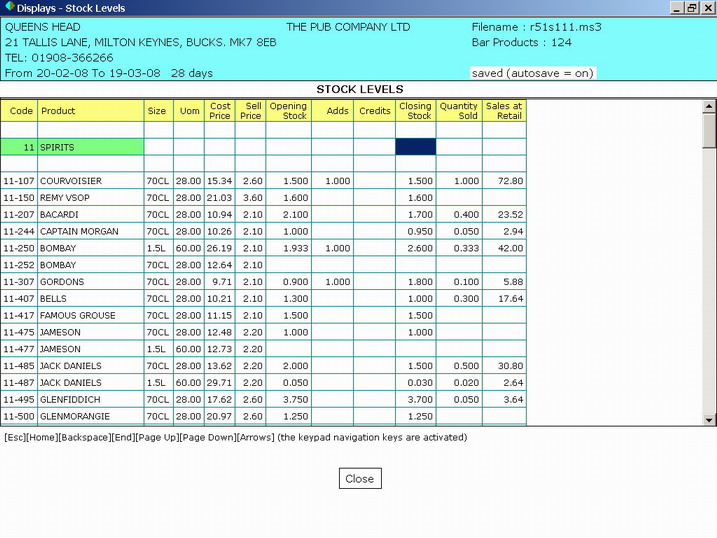Viewport: 717px width, 538px height.
Task: Click the dark blue selected Closing Stock cell
Action: click(x=415, y=147)
